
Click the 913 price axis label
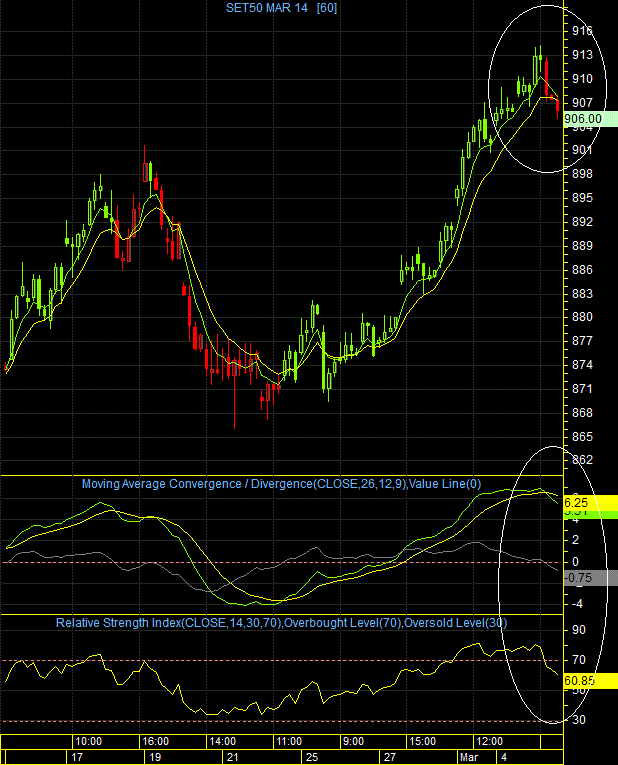(x=582, y=55)
